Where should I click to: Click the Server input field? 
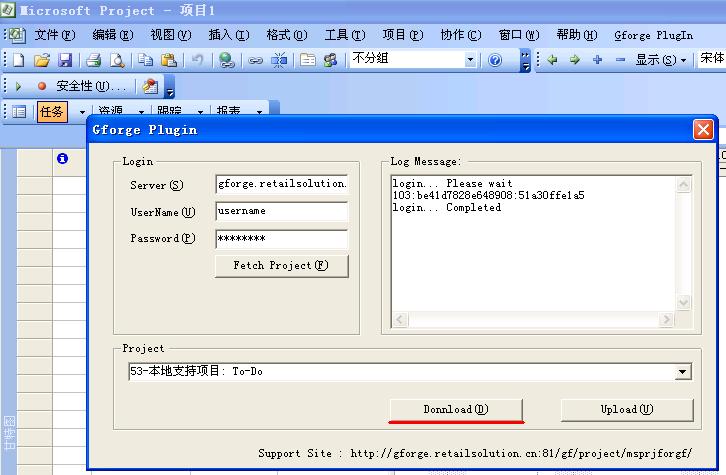click(x=282, y=184)
